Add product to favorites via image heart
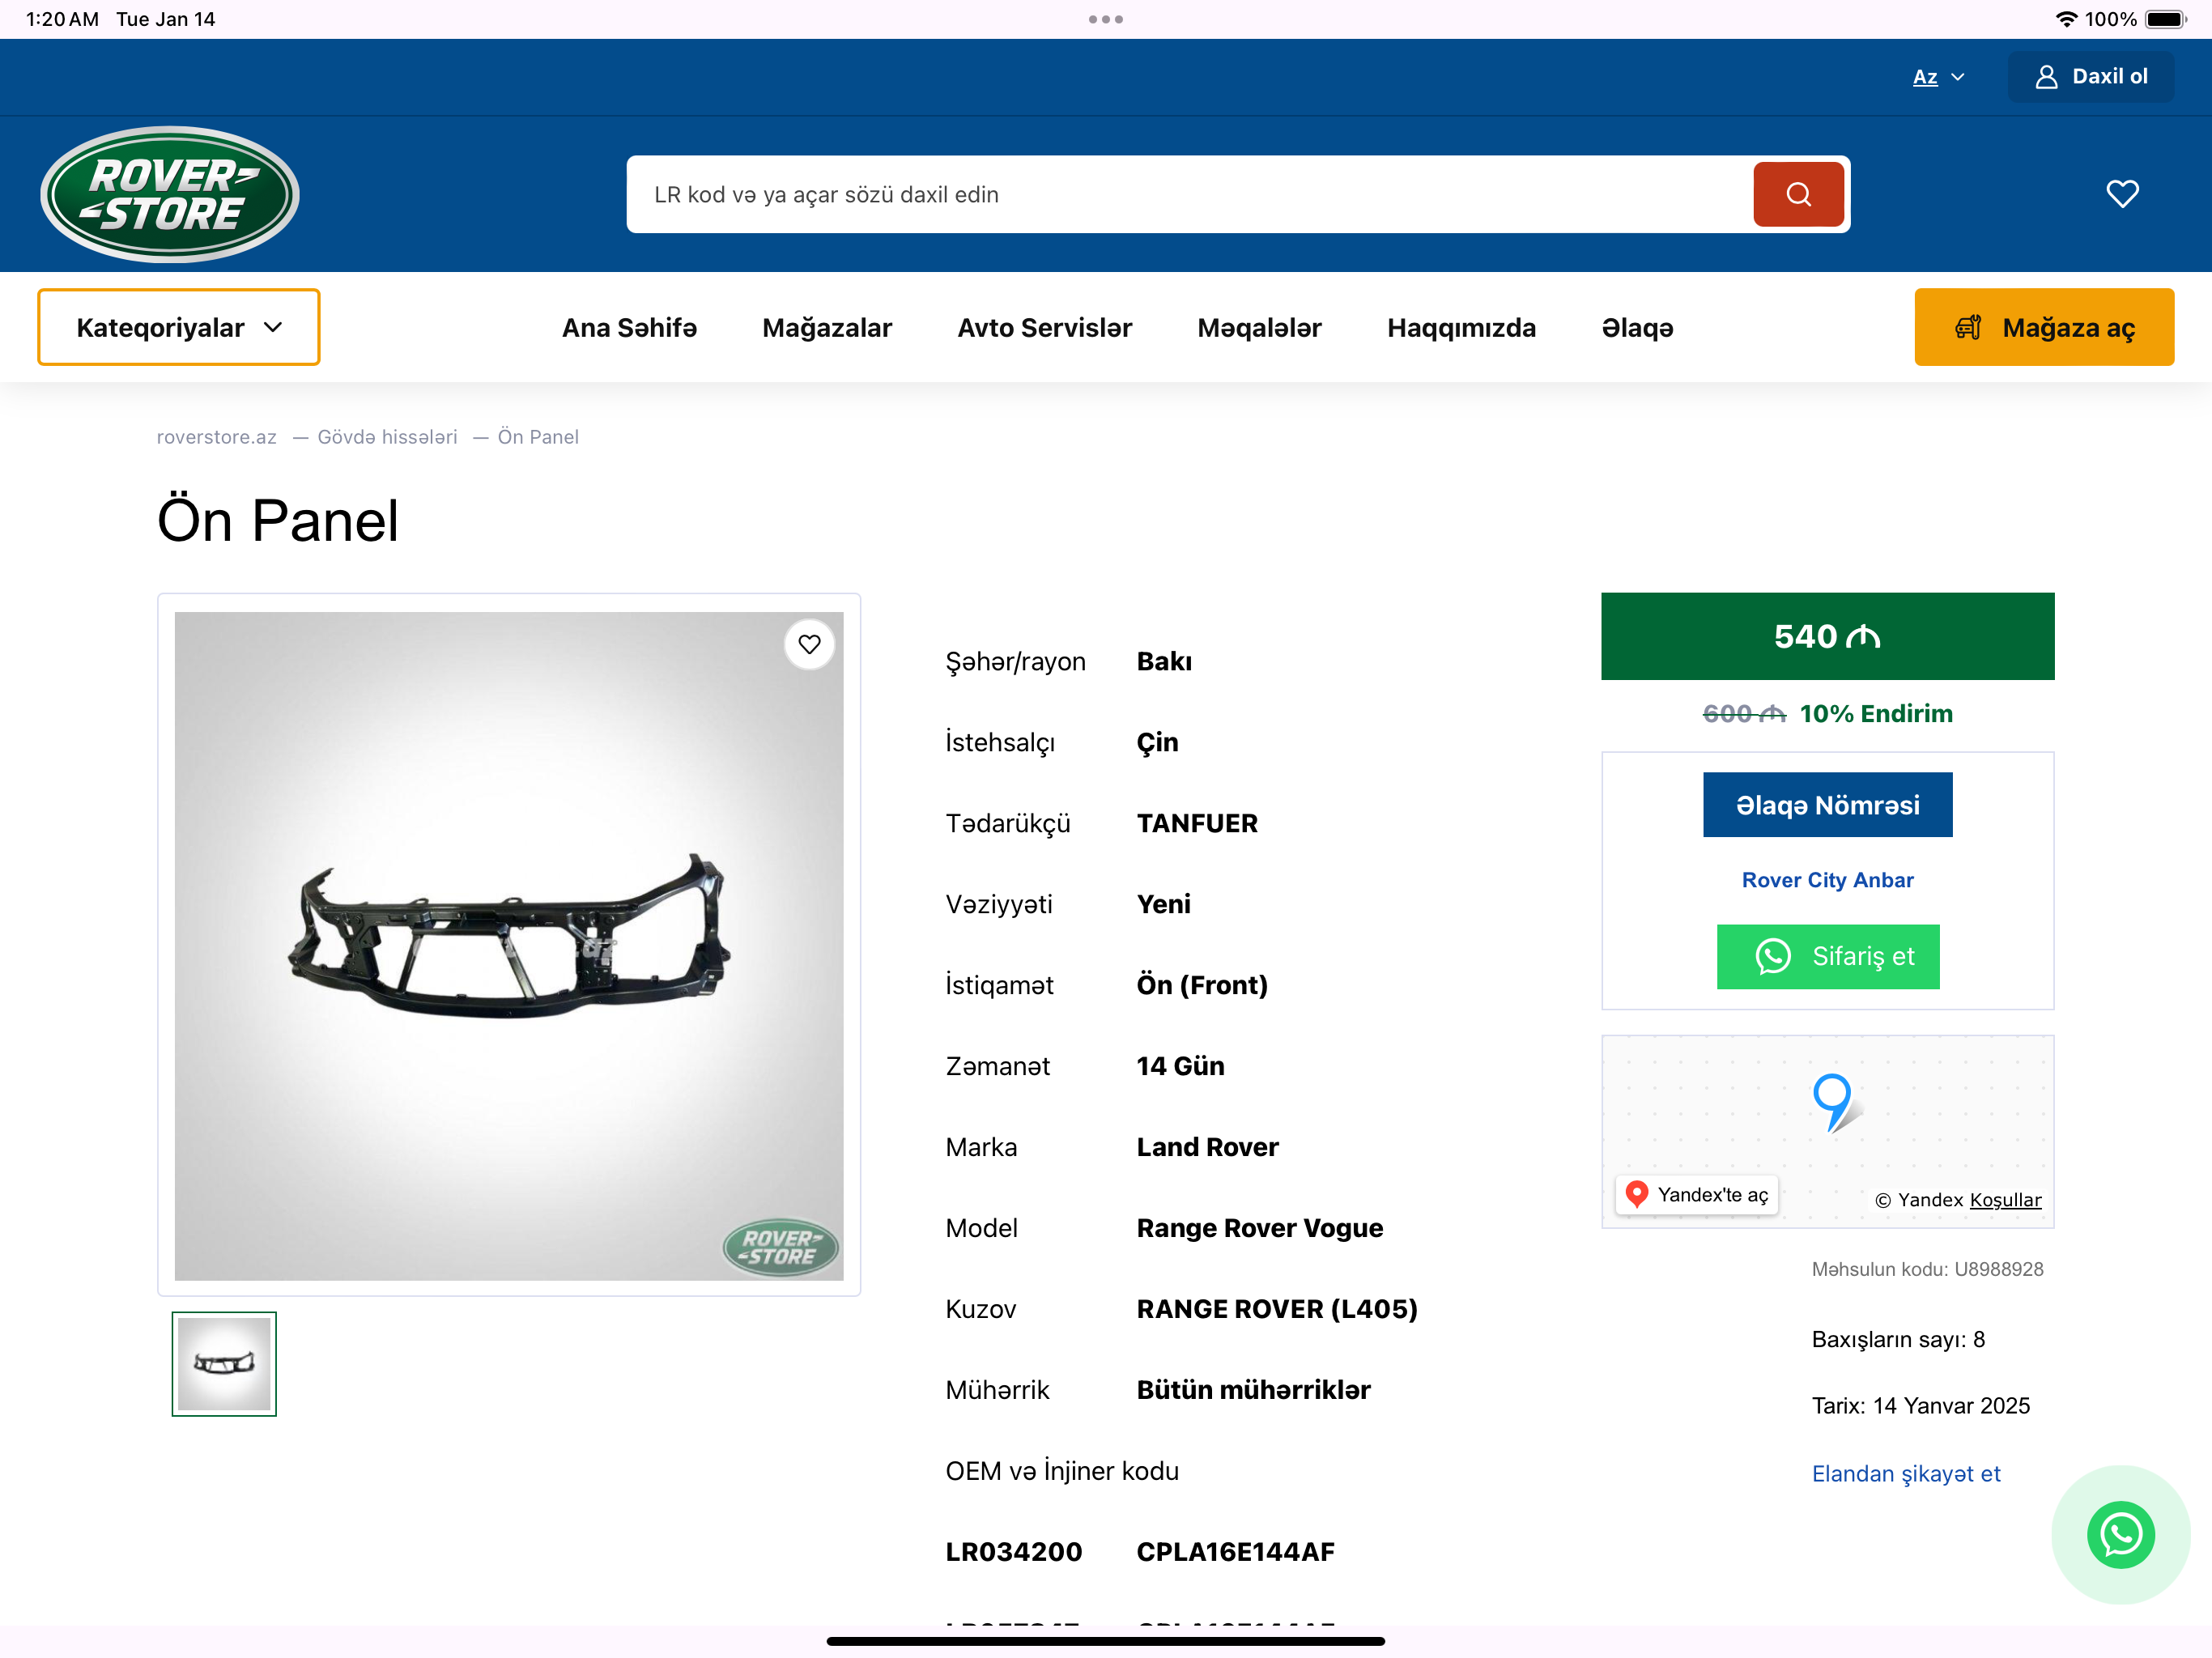The width and height of the screenshot is (2212, 1658). coord(809,645)
